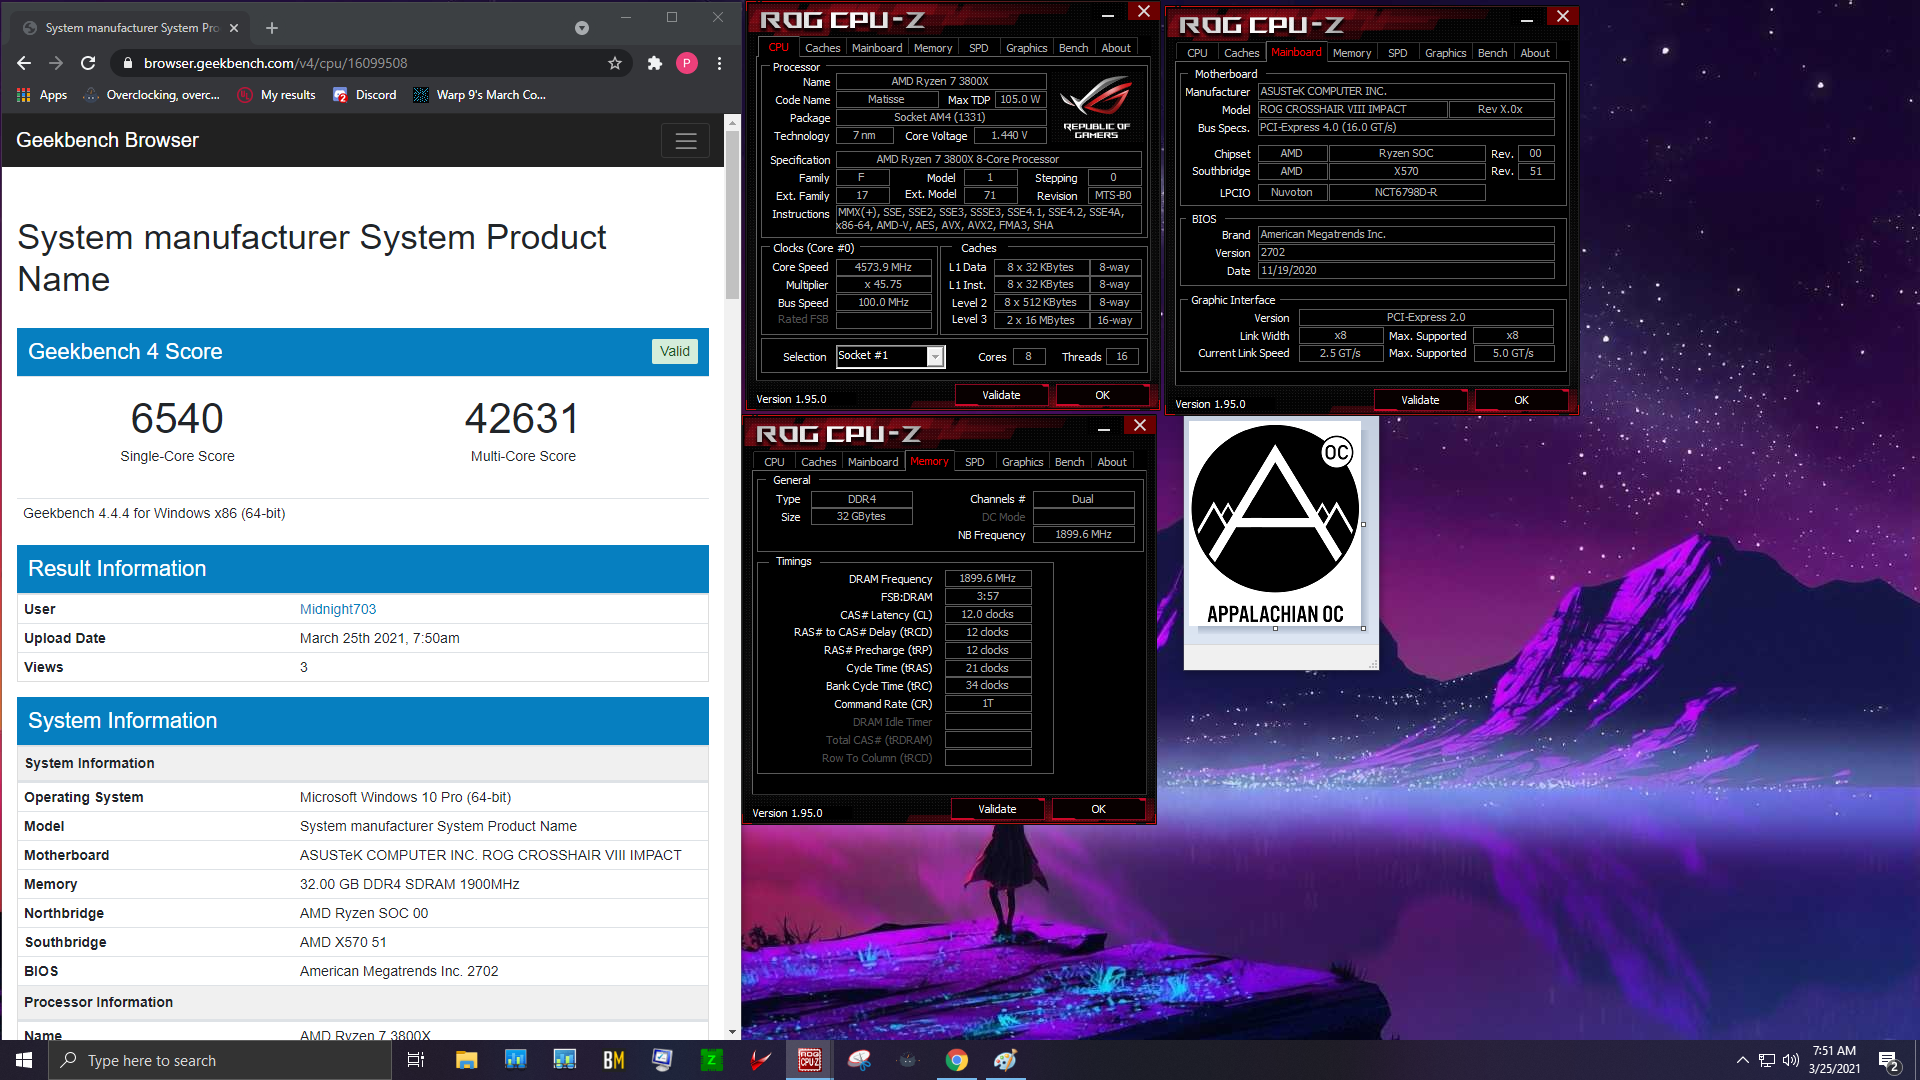Viewport: 1920px width, 1080px height.
Task: Open the Discord bookmark
Action: [365, 95]
